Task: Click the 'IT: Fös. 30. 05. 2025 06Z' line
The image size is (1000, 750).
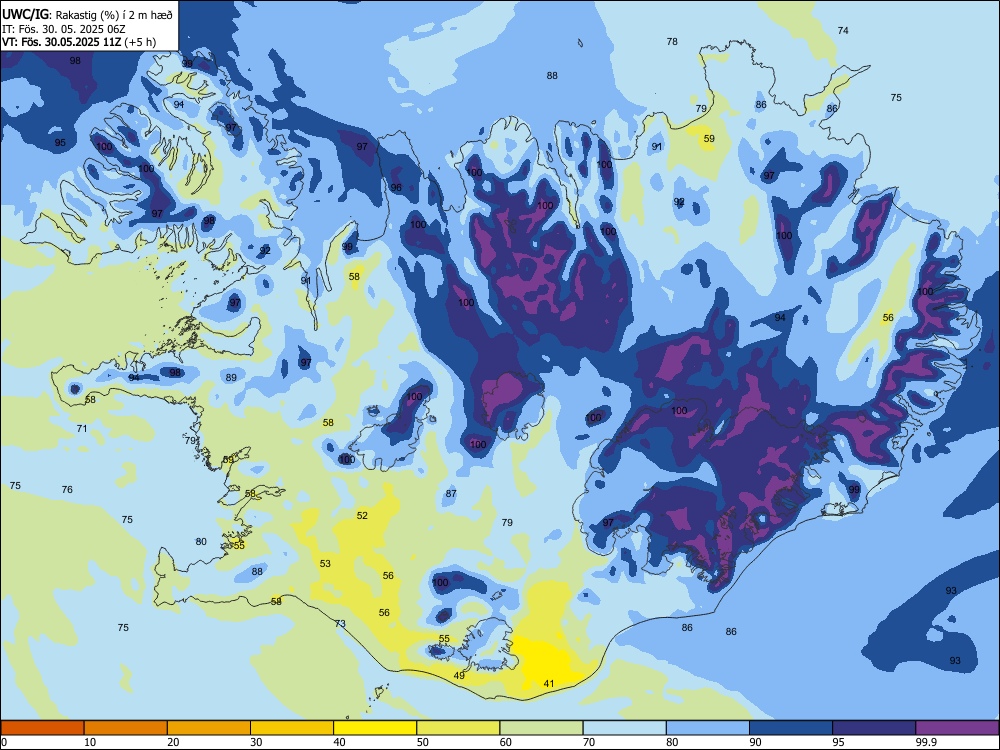Action: coord(62,29)
